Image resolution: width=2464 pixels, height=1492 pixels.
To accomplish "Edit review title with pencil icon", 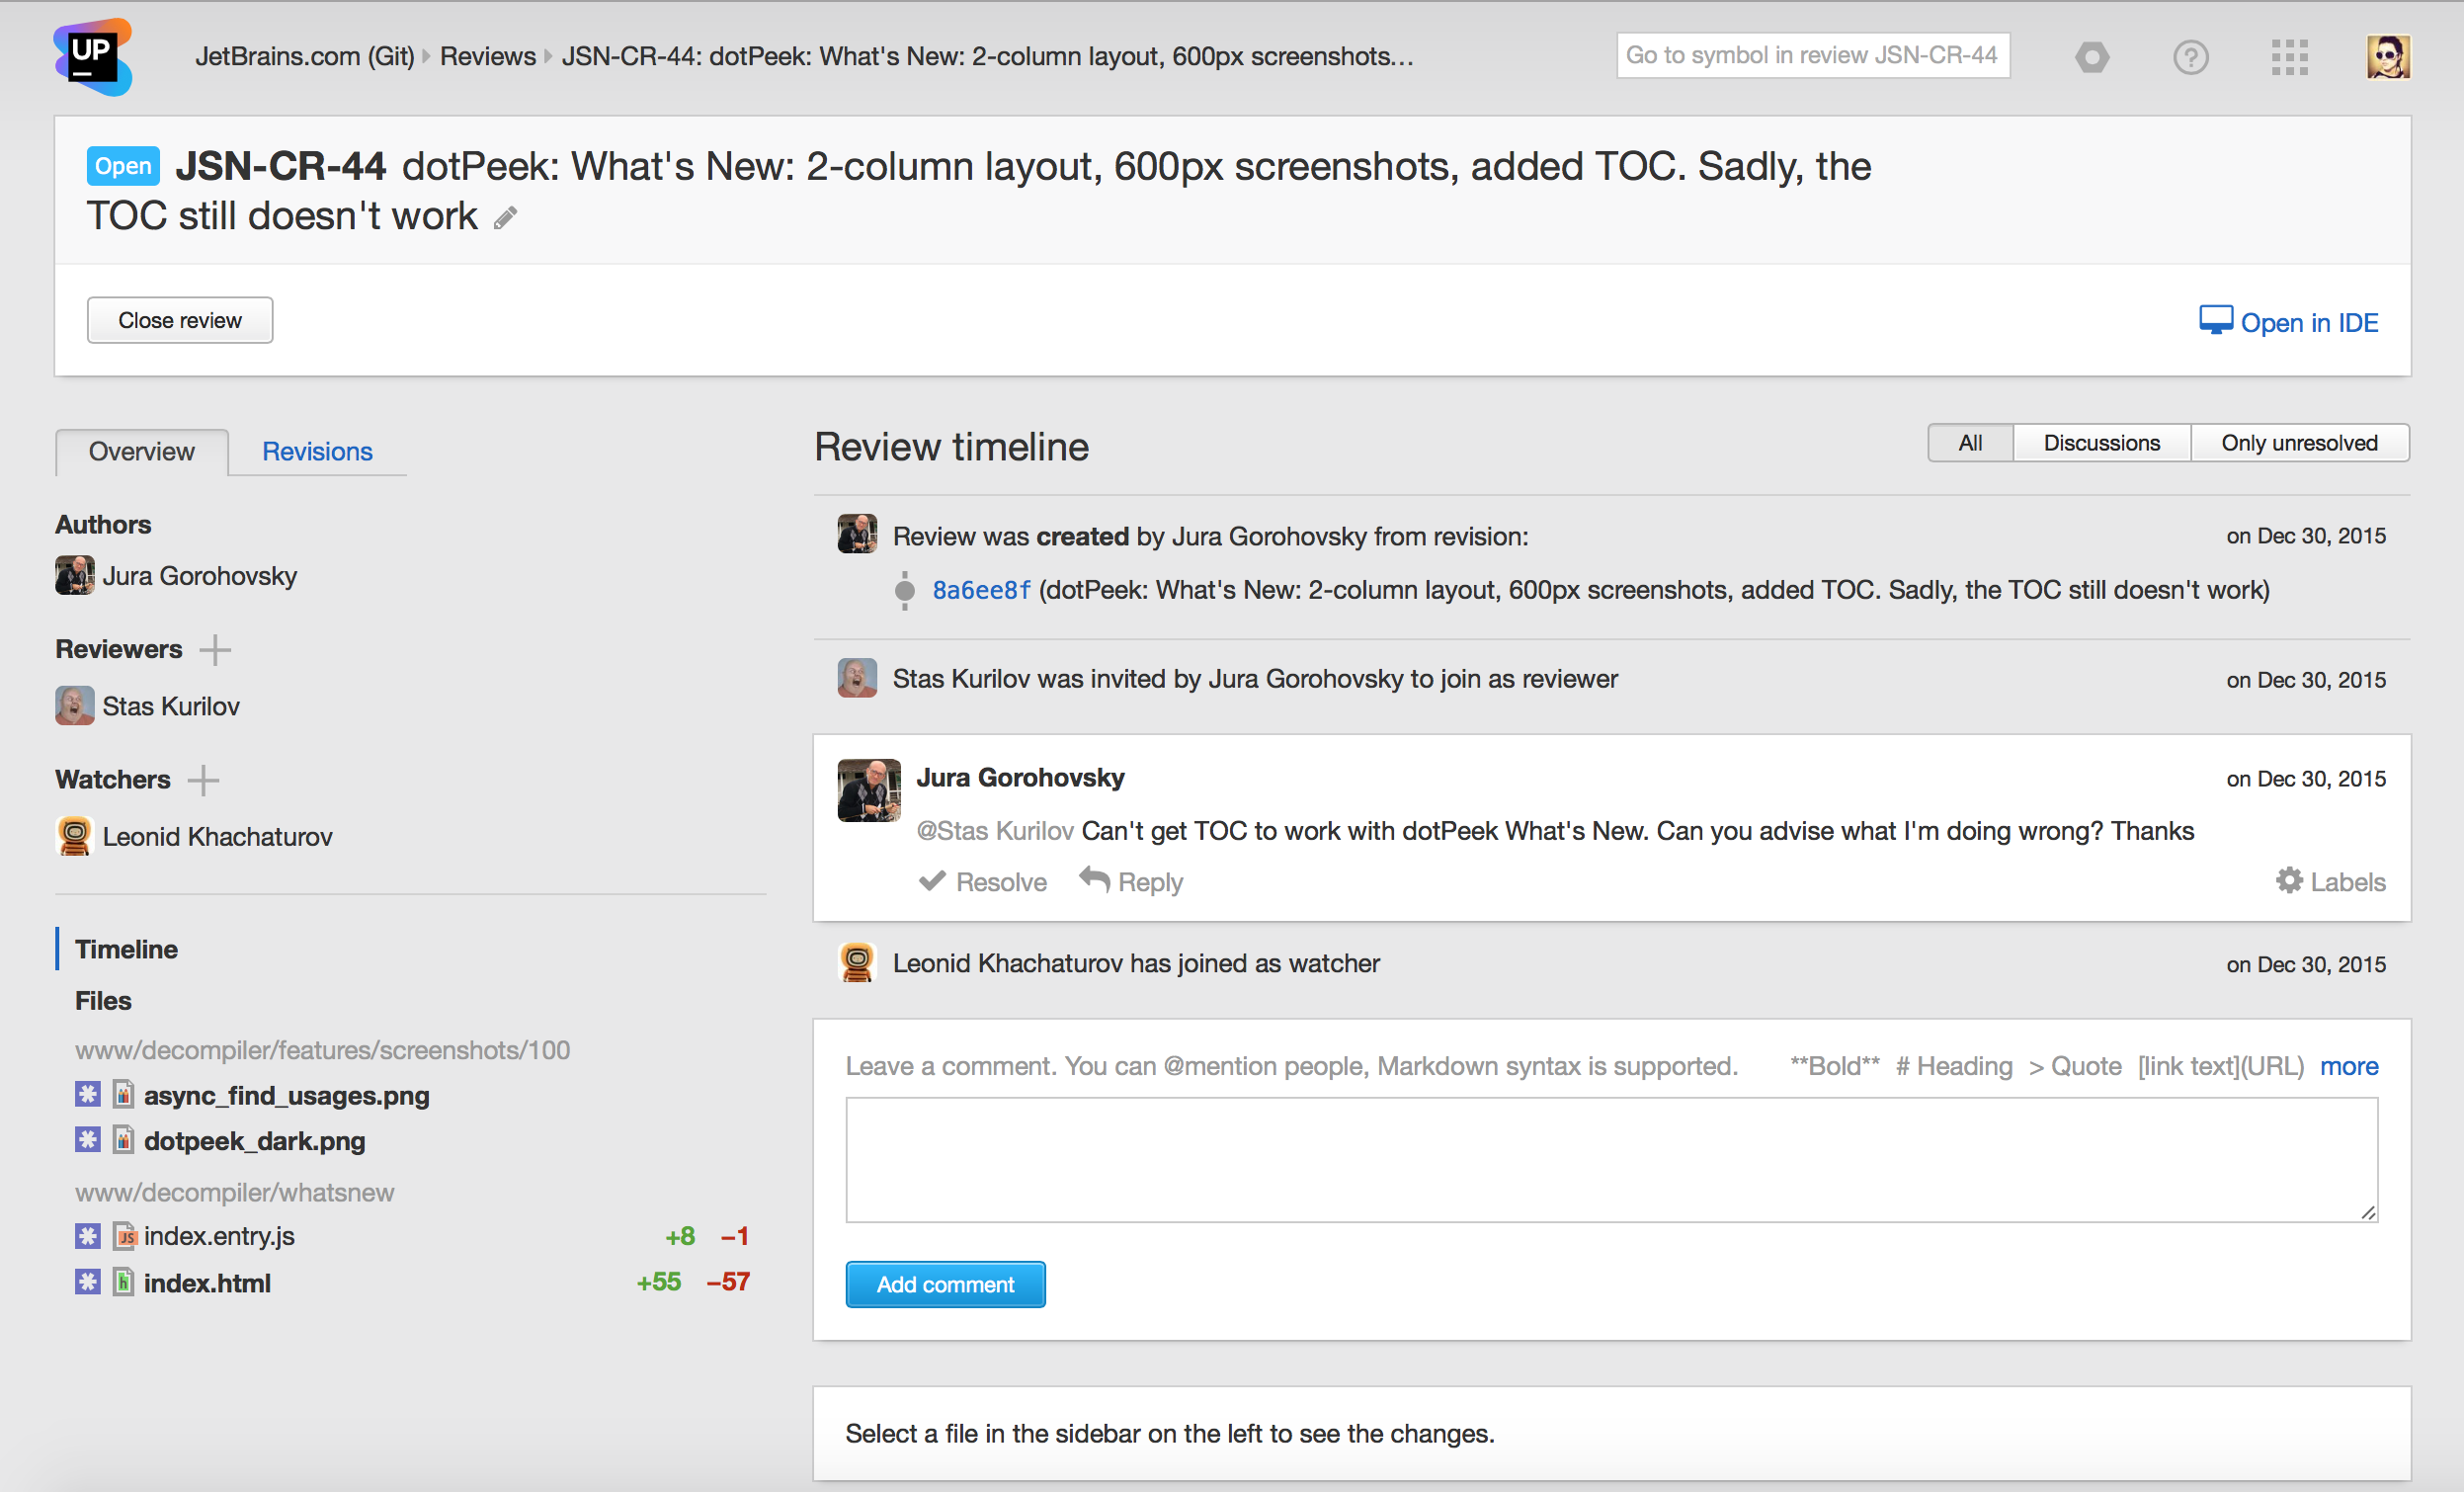I will coord(506,218).
